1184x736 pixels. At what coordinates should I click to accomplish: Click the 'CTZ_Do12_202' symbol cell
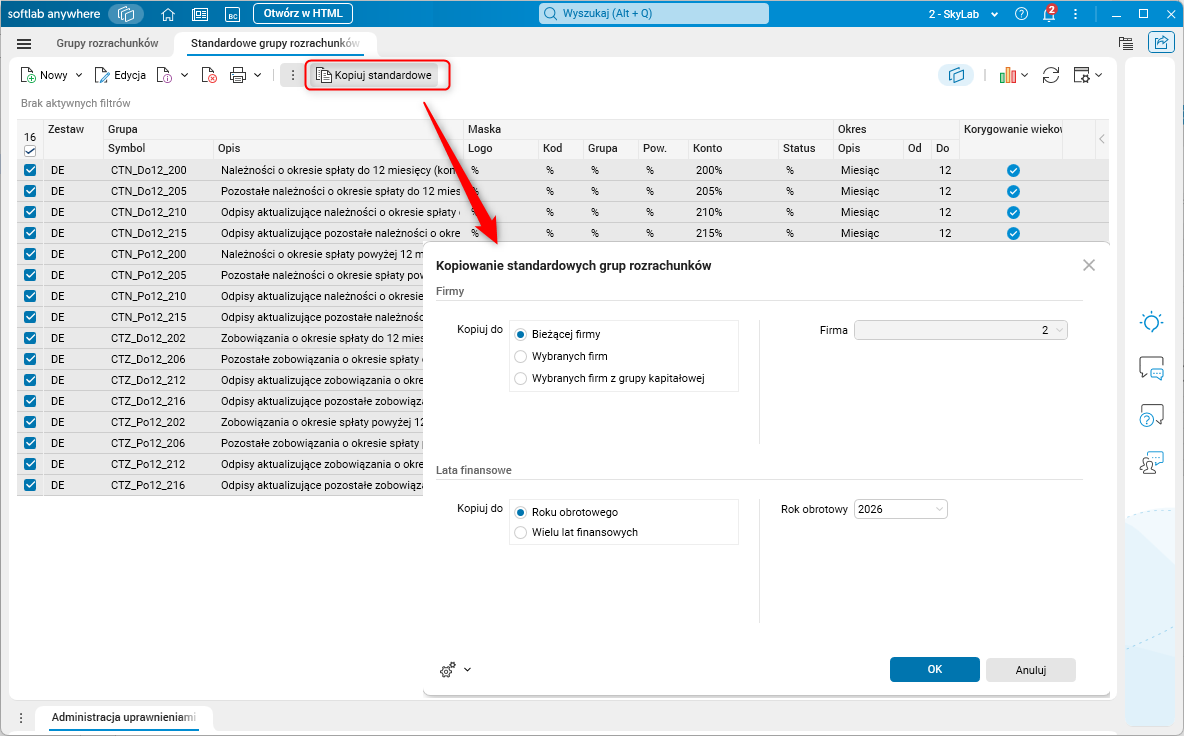pyautogui.click(x=148, y=338)
